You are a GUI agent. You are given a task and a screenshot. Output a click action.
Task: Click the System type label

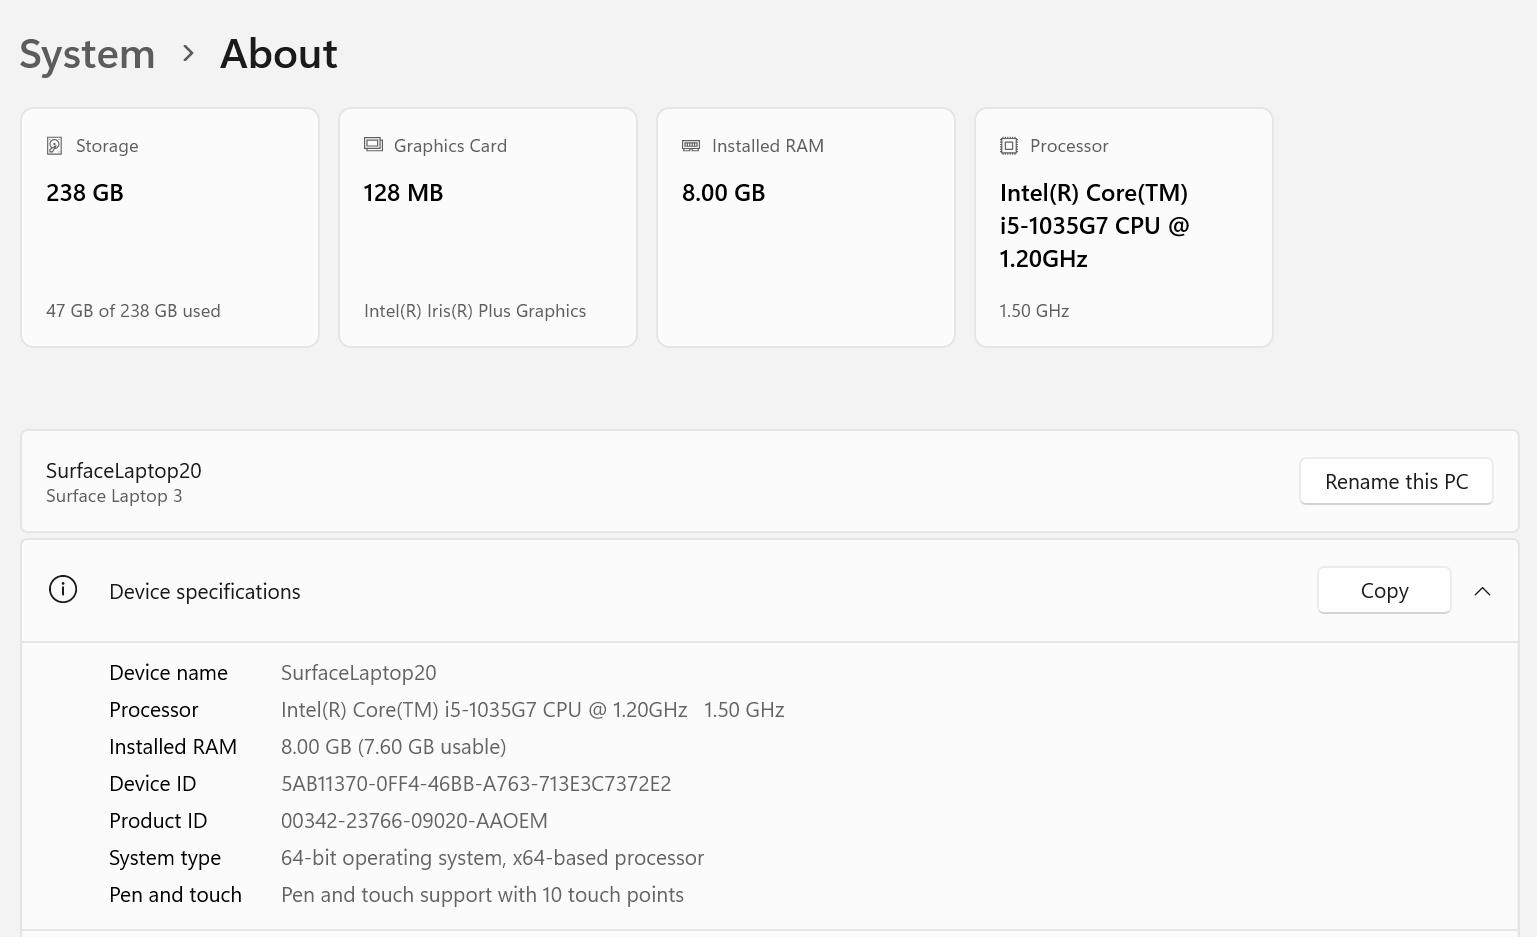click(x=165, y=858)
